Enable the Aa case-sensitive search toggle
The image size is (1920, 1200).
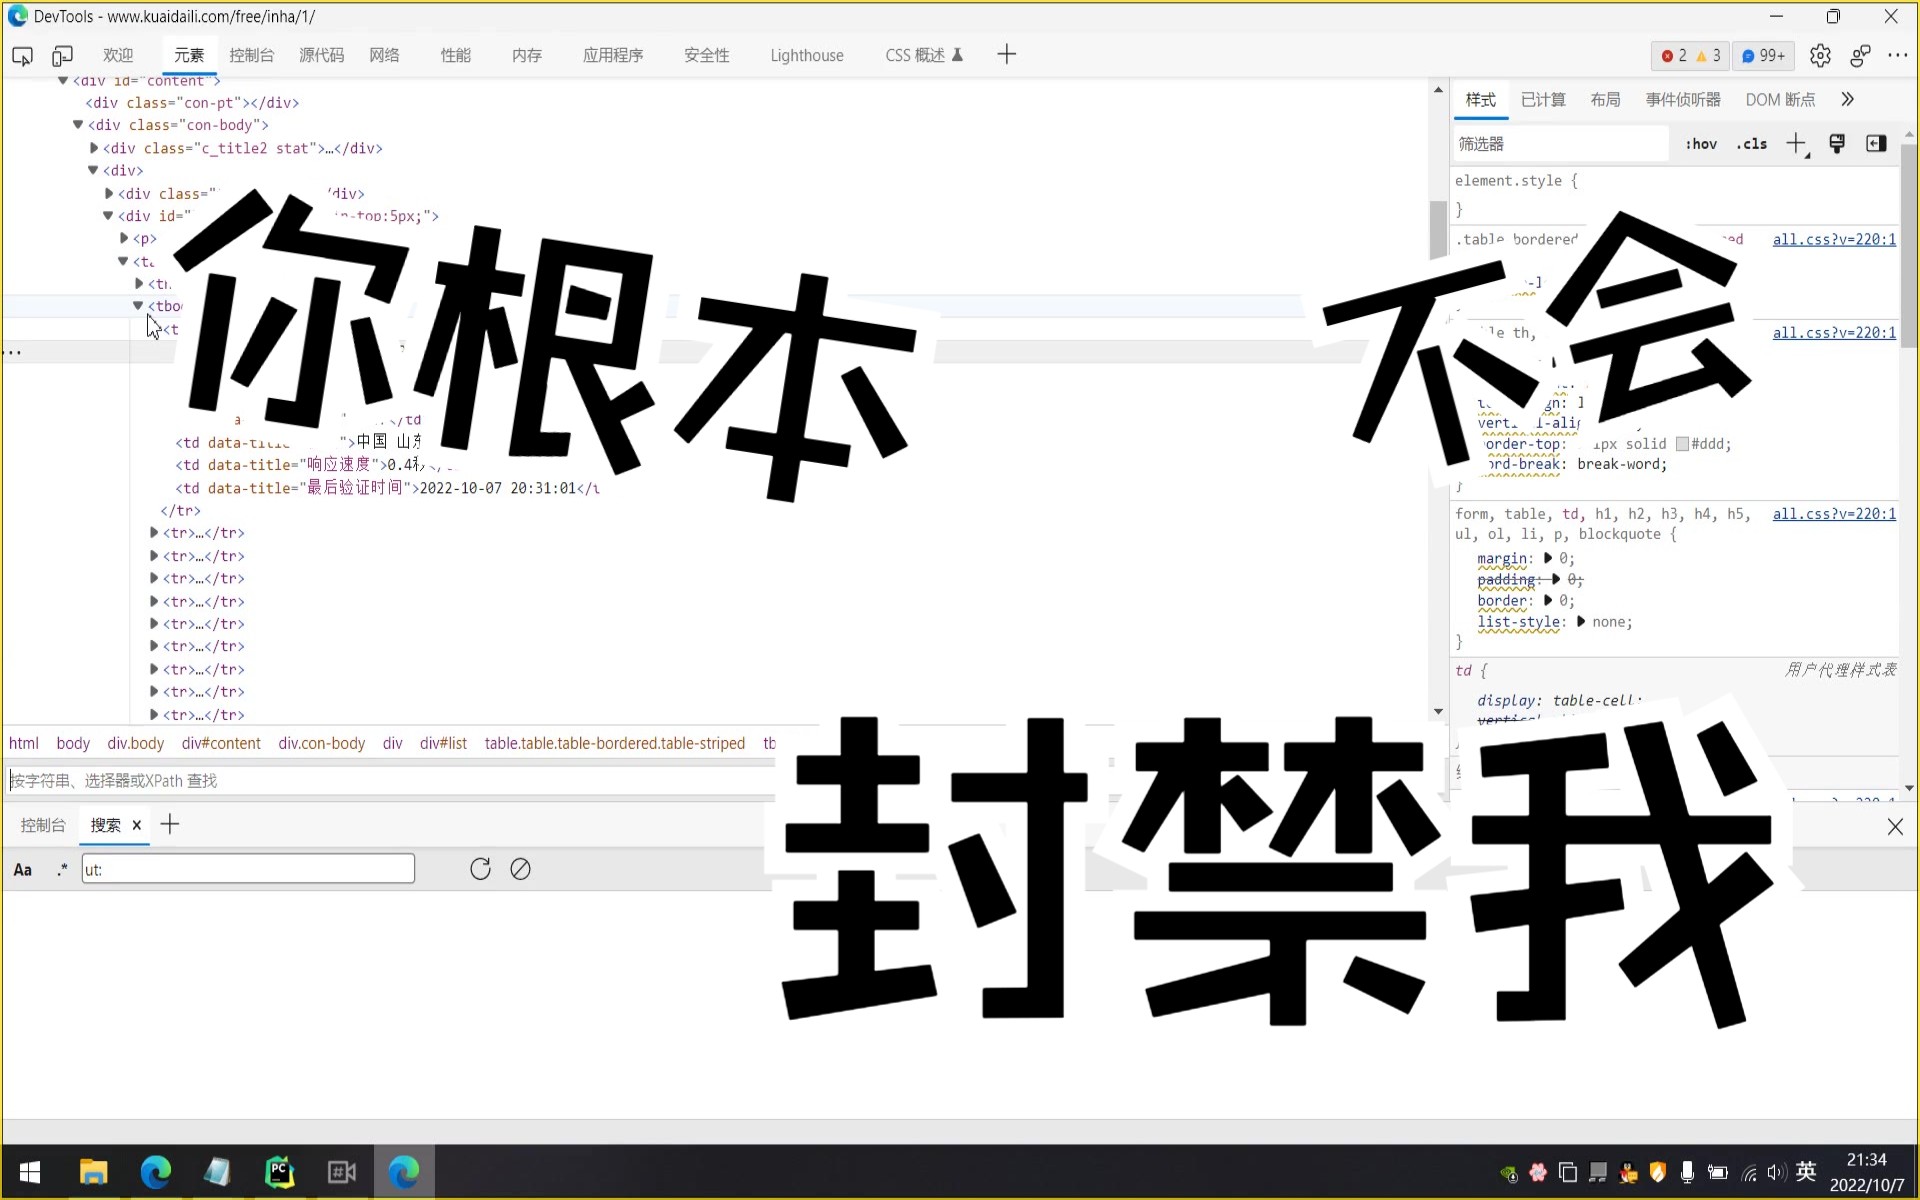point(21,868)
